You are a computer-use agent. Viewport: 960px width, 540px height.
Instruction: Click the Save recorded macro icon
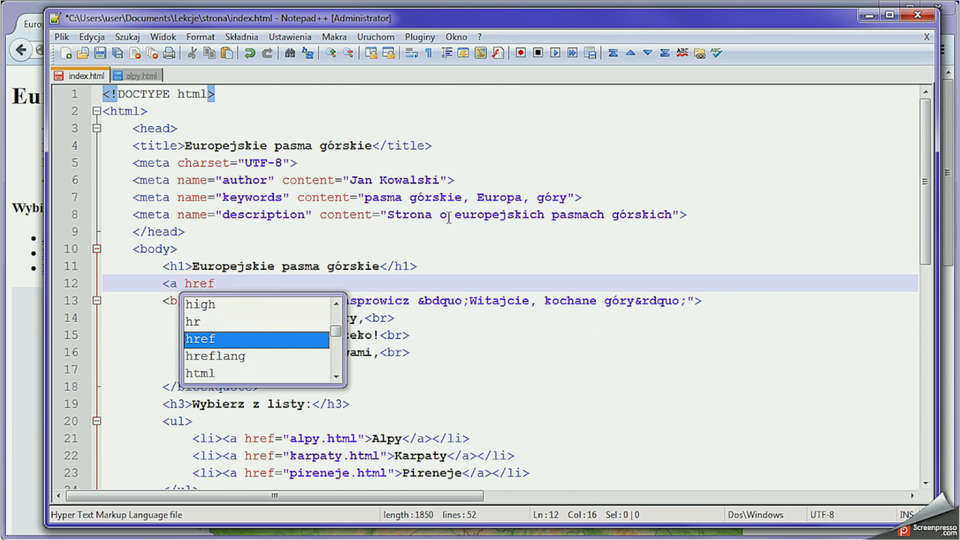coord(590,53)
